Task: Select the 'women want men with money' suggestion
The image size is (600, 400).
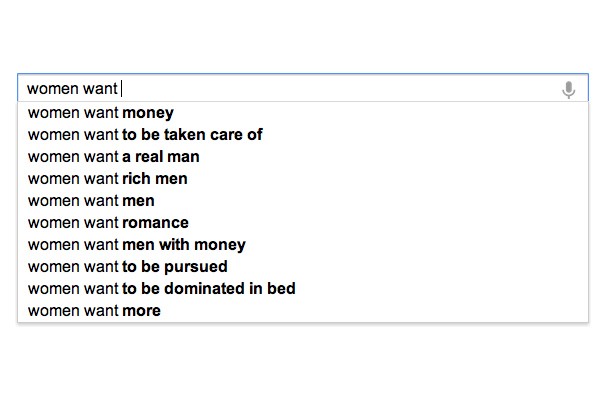Action: pos(136,245)
